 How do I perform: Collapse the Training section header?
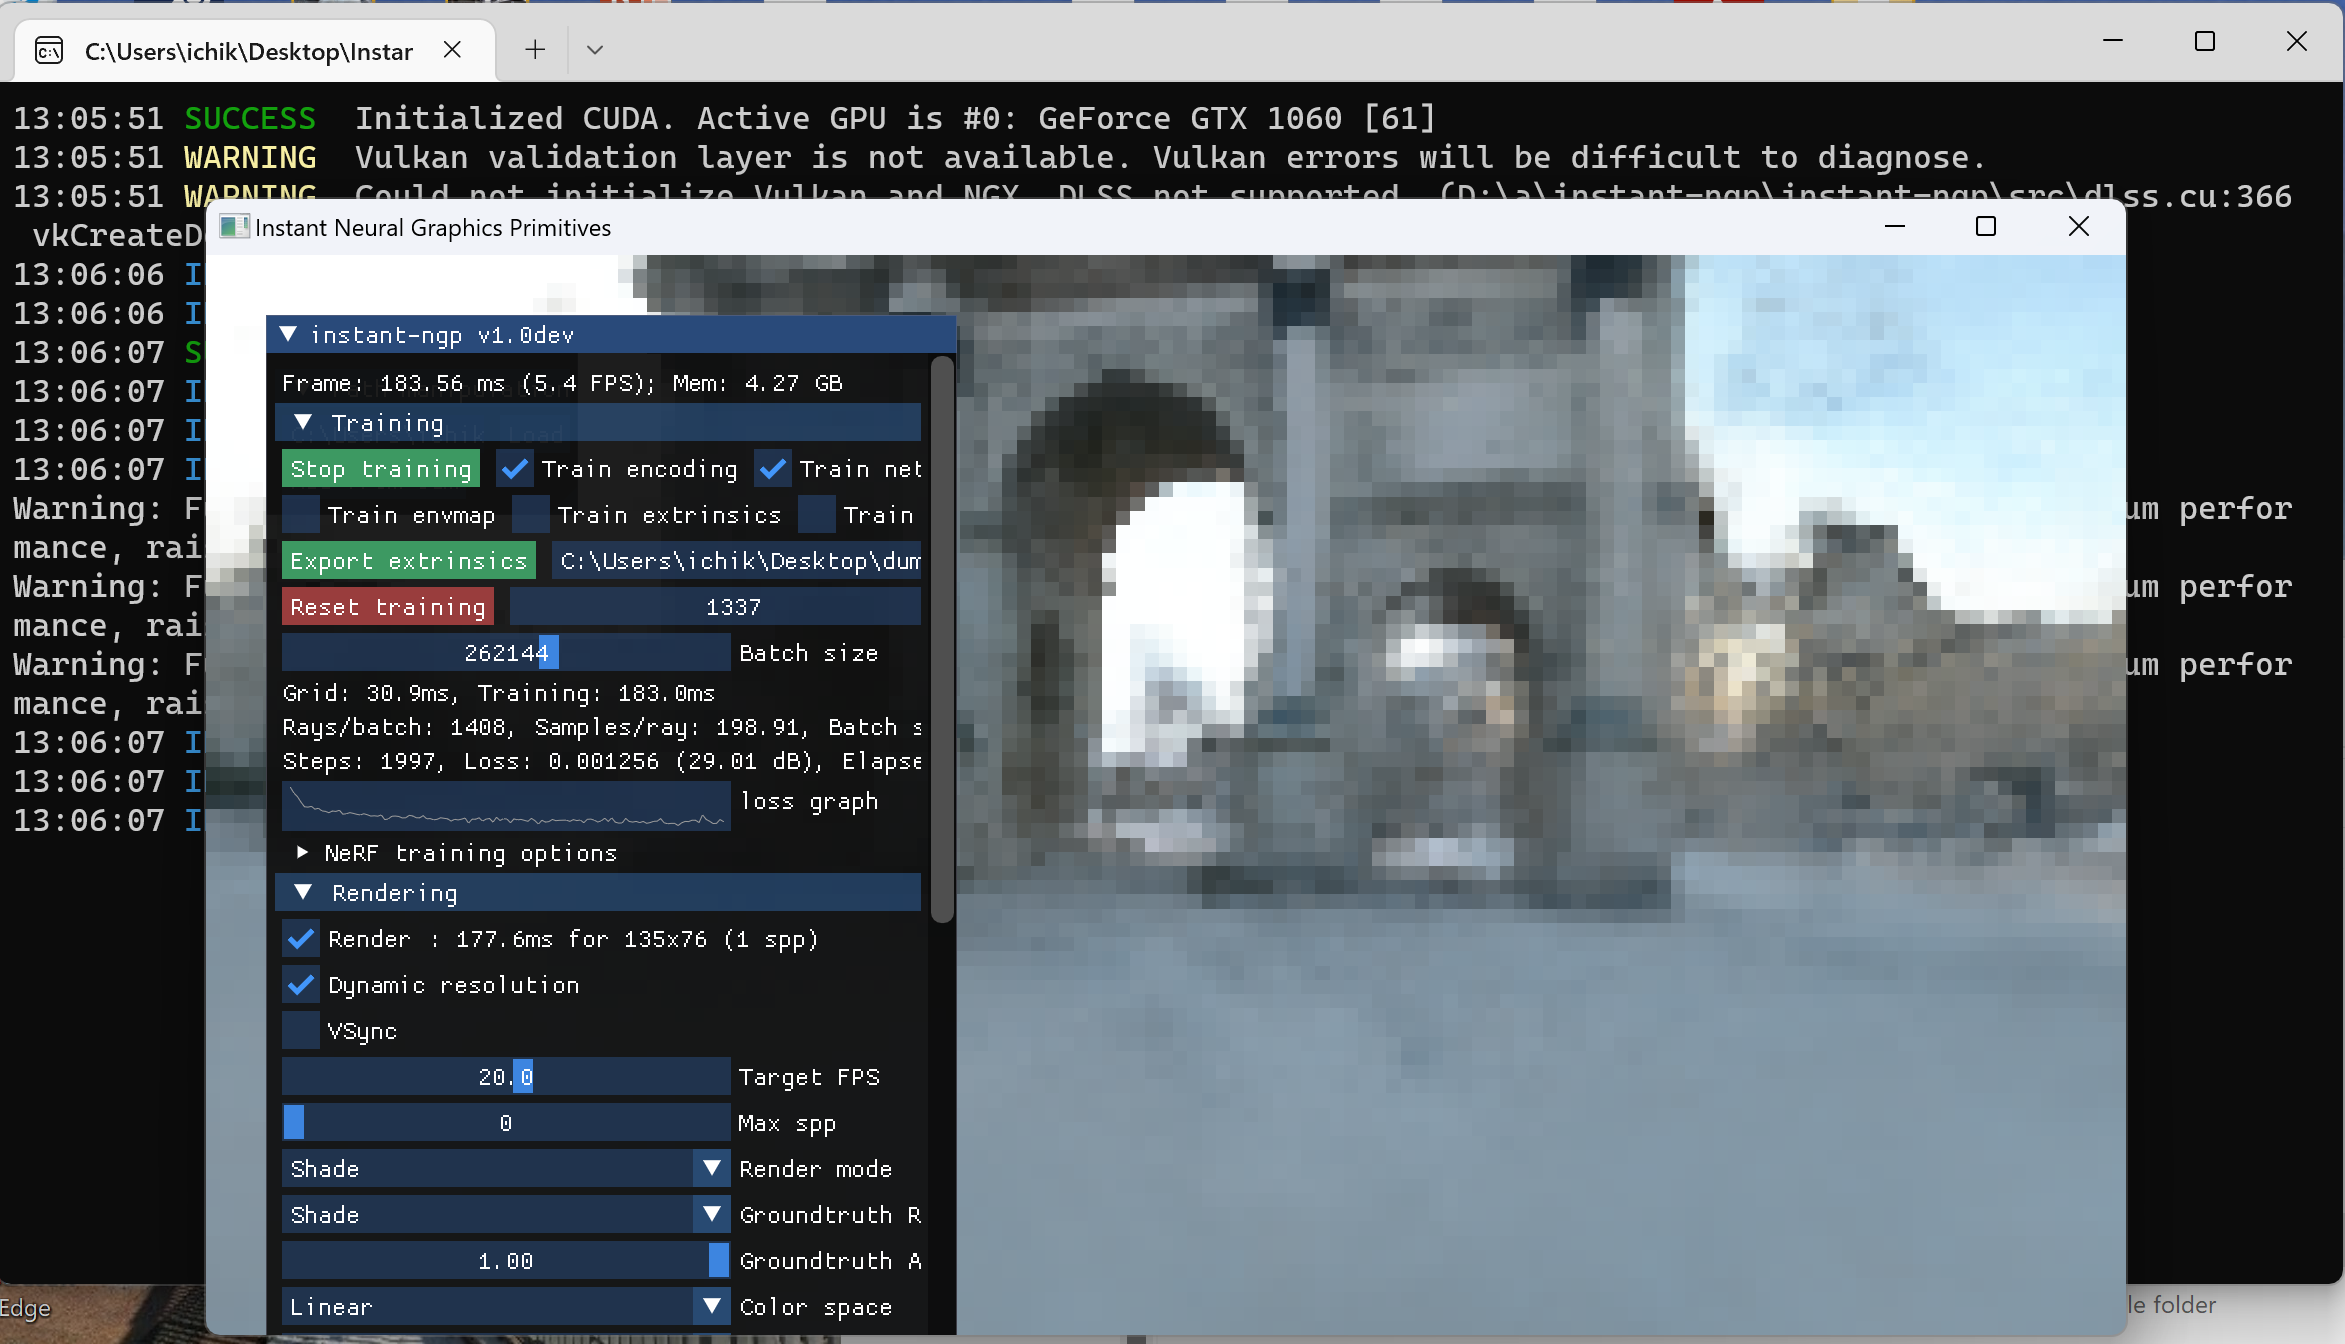click(x=304, y=423)
